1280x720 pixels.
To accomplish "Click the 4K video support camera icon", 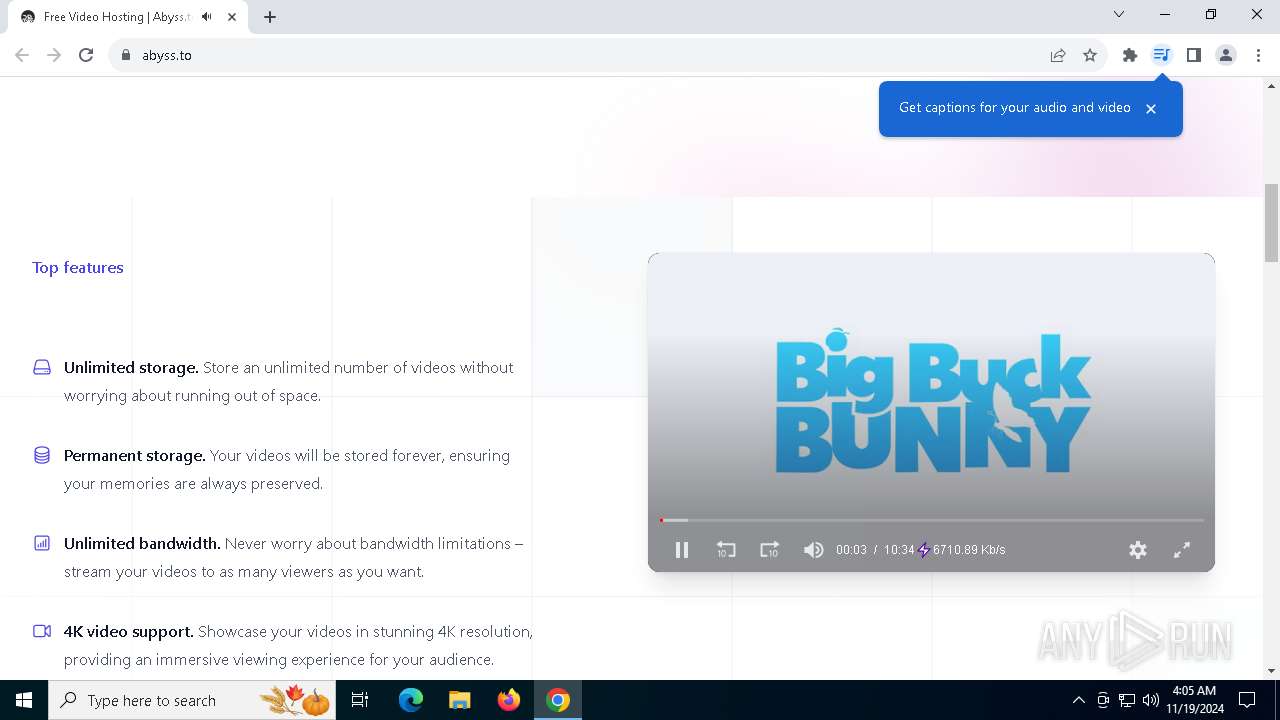I will tap(42, 631).
